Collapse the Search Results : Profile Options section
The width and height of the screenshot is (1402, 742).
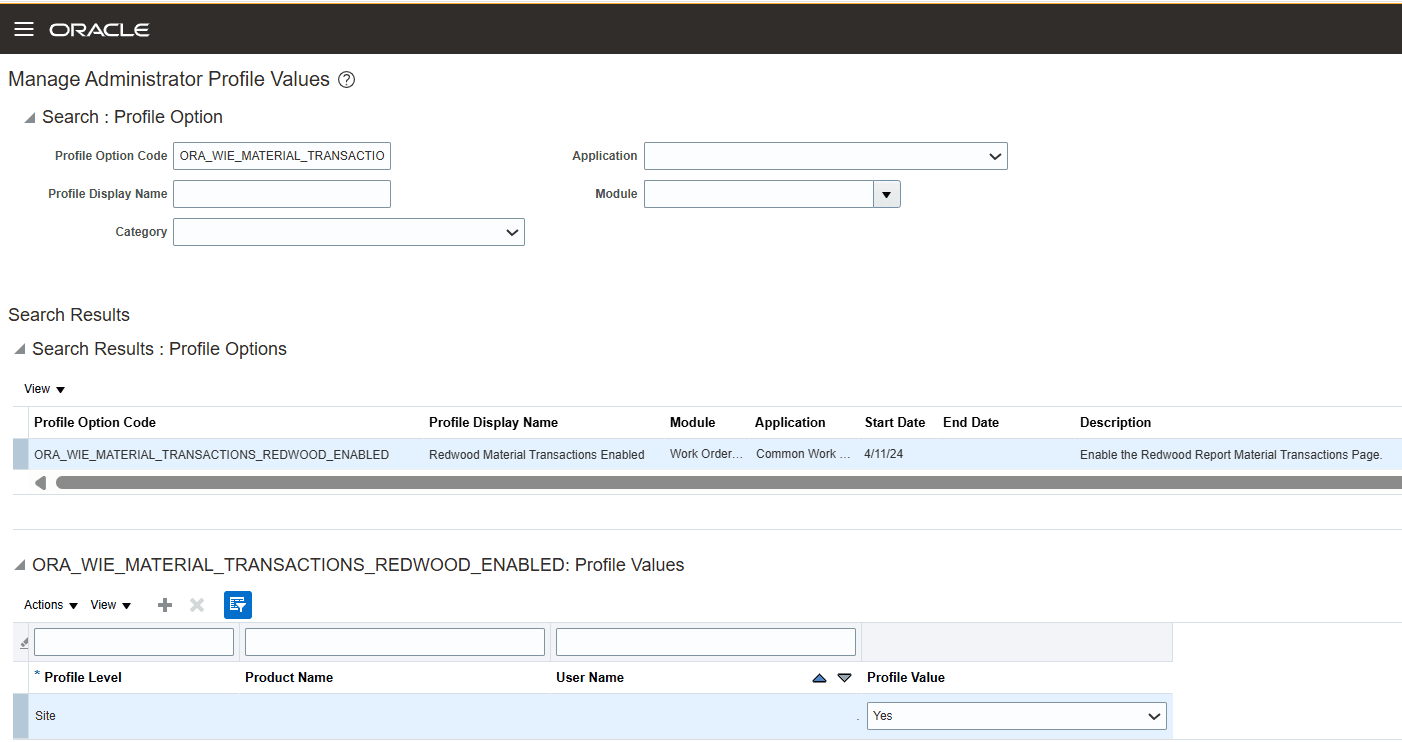pyautogui.click(x=18, y=348)
